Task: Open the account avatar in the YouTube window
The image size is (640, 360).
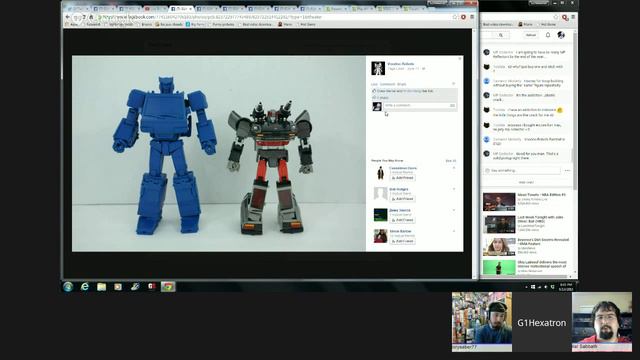Action: tap(561, 35)
